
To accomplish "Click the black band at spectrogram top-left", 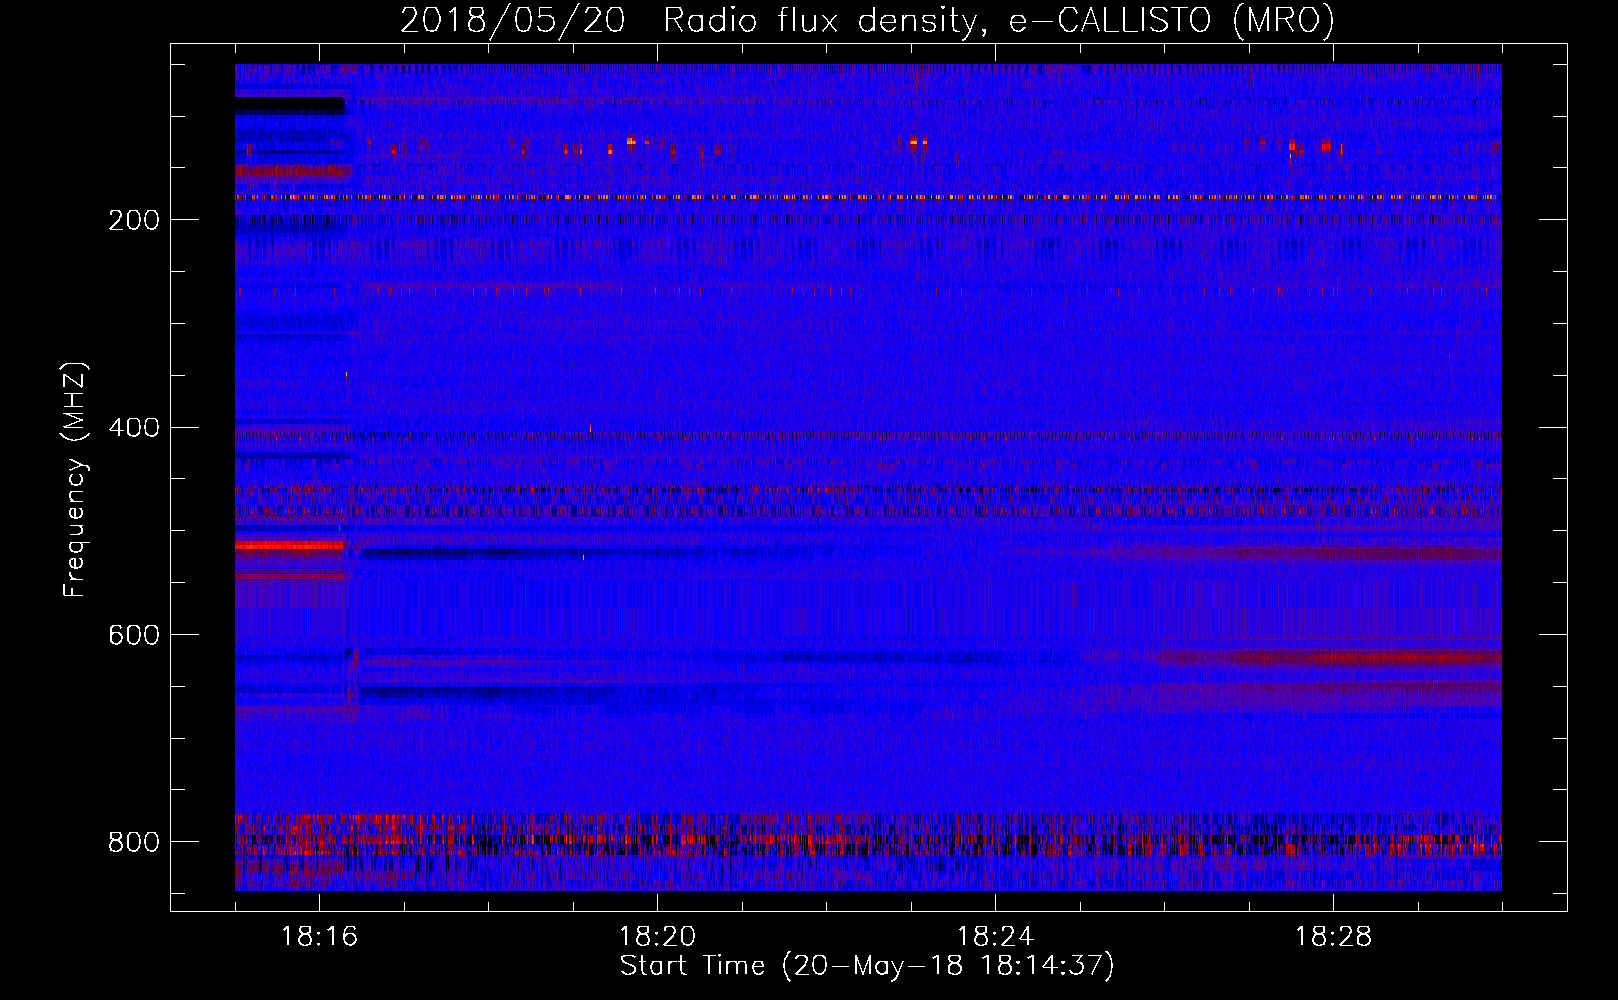I will pyautogui.click(x=290, y=105).
